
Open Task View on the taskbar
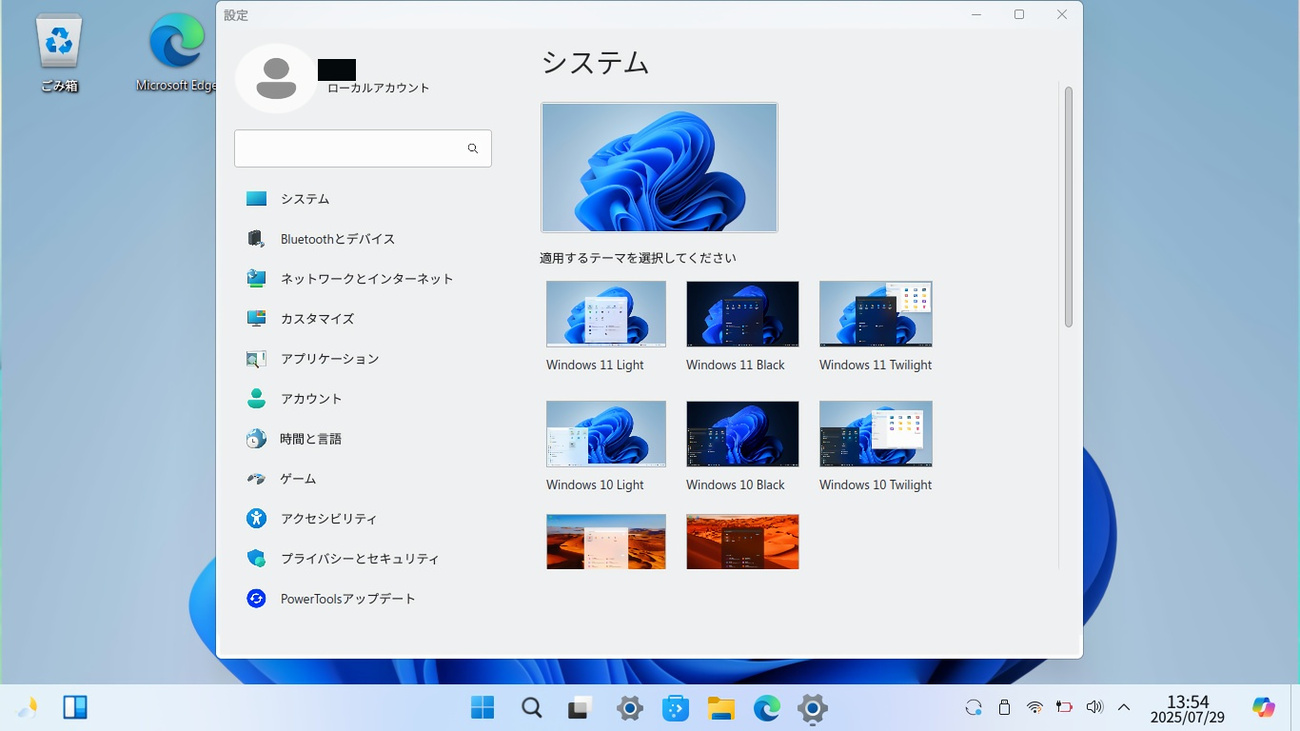click(x=580, y=708)
